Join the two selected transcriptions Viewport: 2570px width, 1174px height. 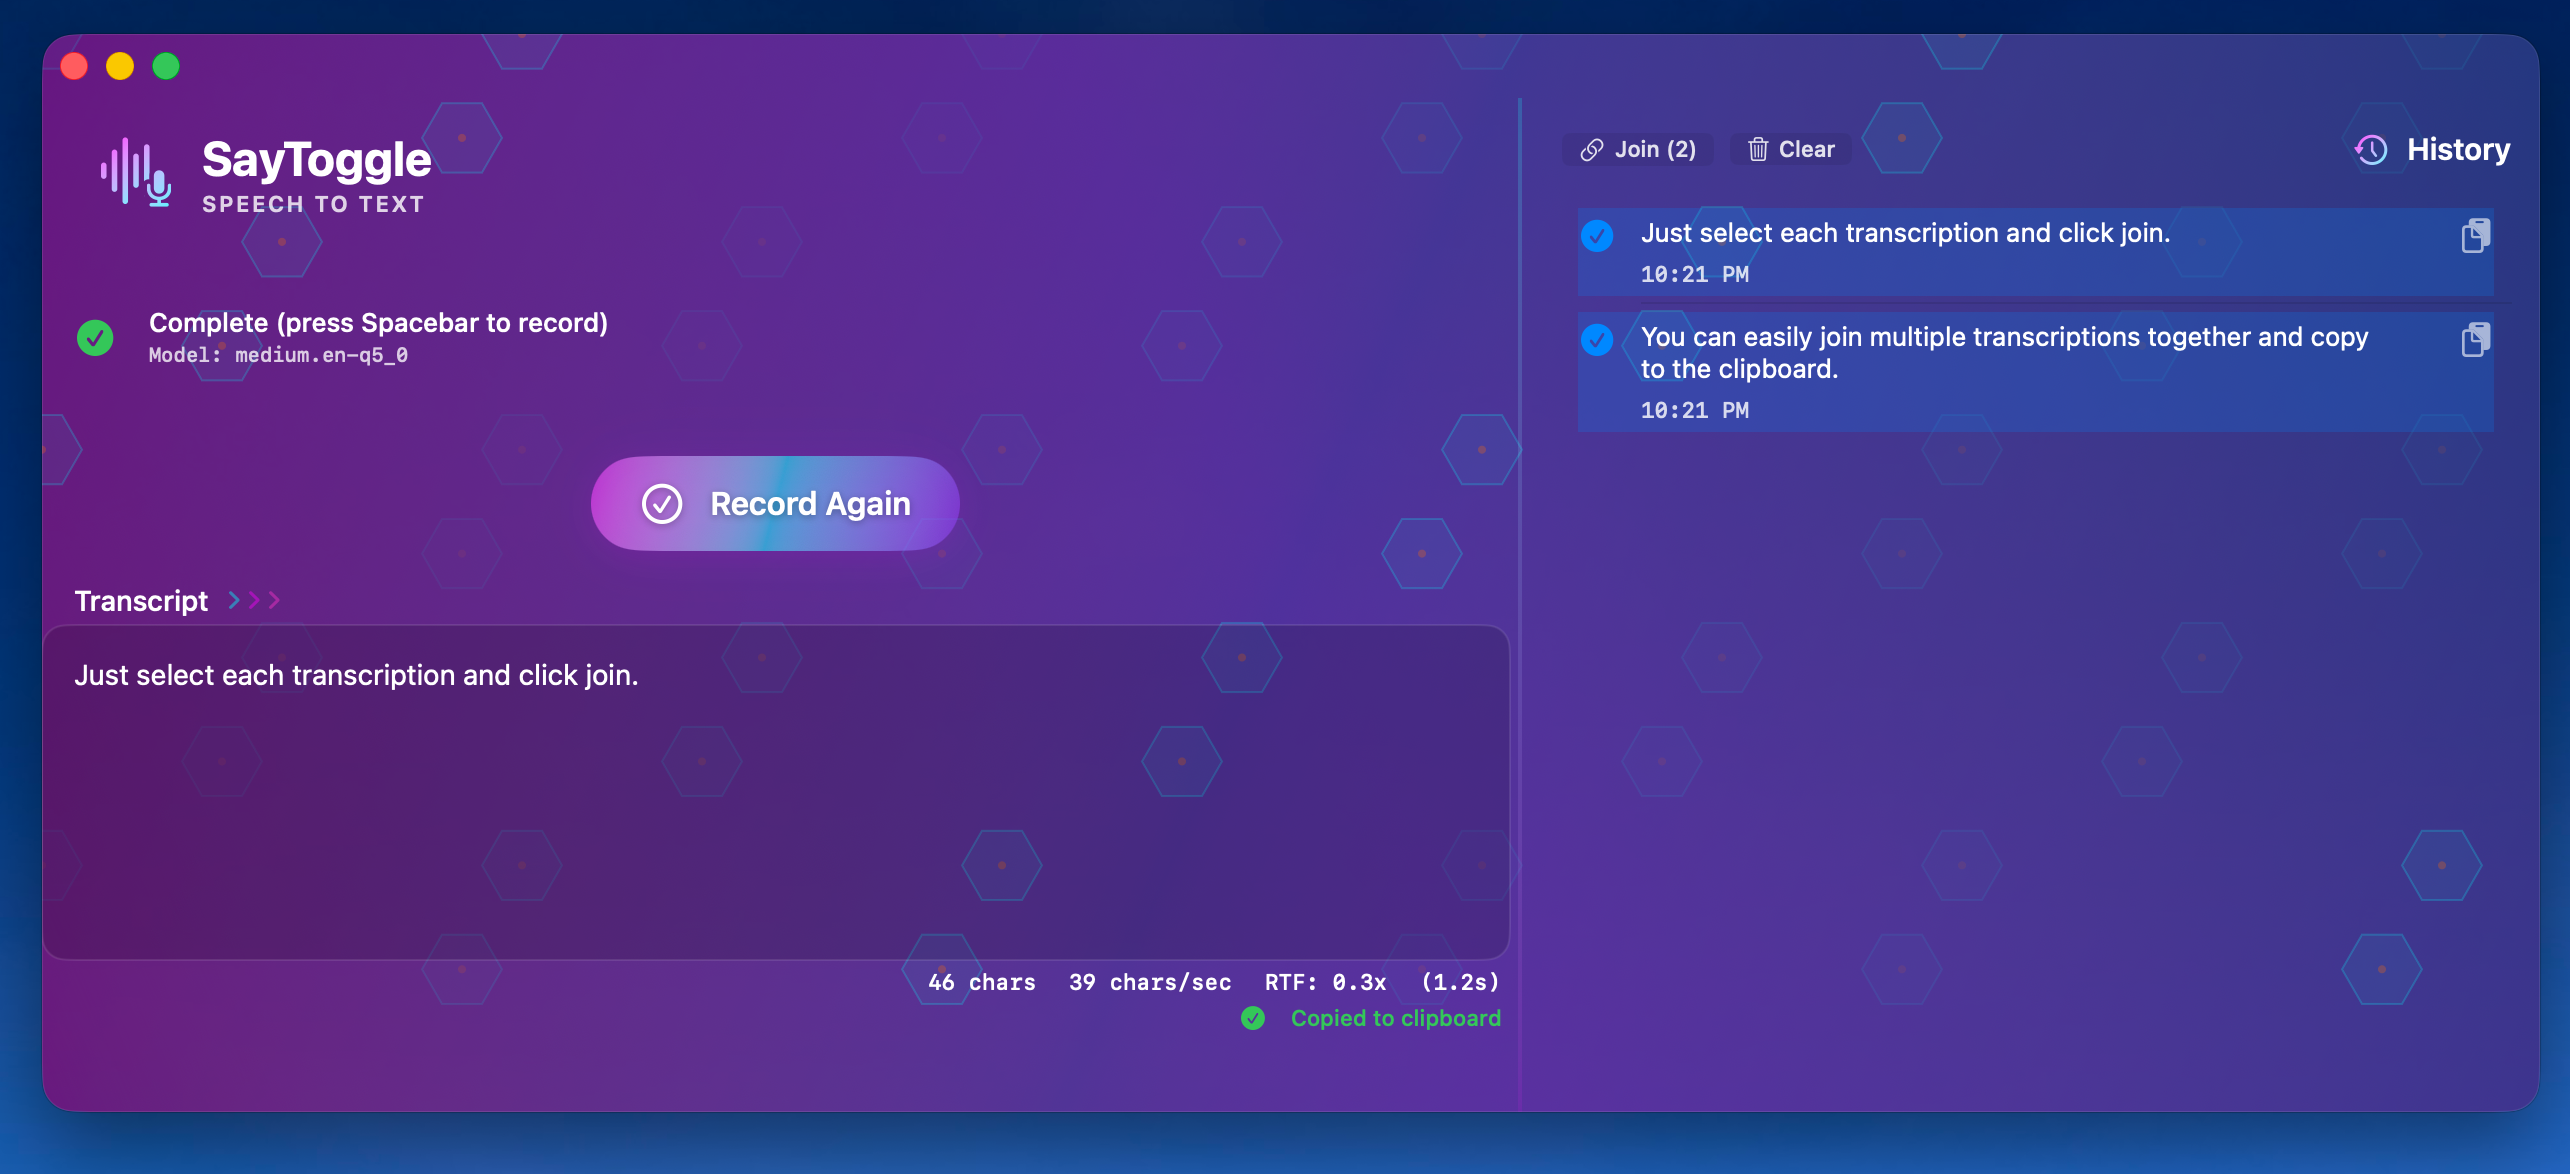[1638, 148]
